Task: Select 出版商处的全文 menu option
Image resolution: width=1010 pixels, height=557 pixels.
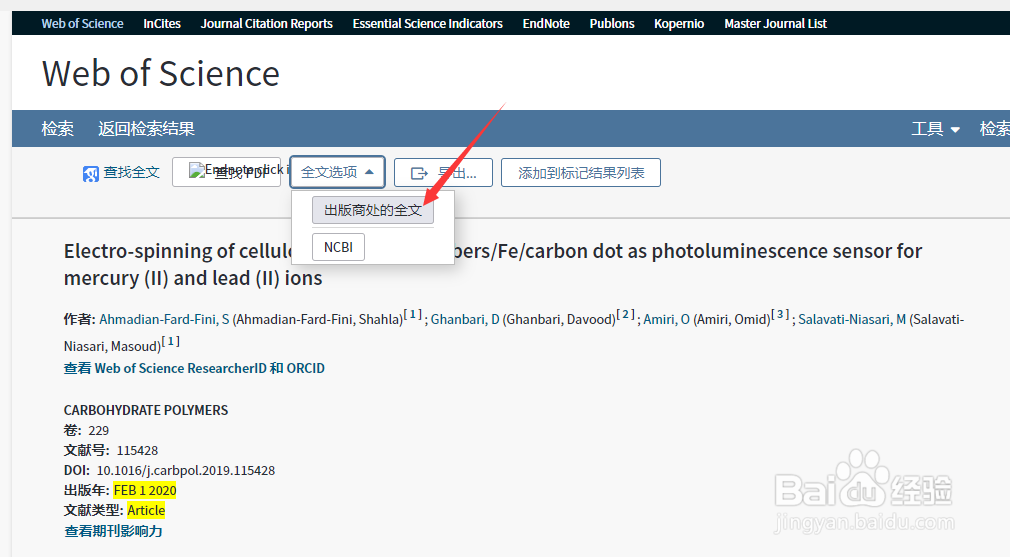Action: pos(373,210)
